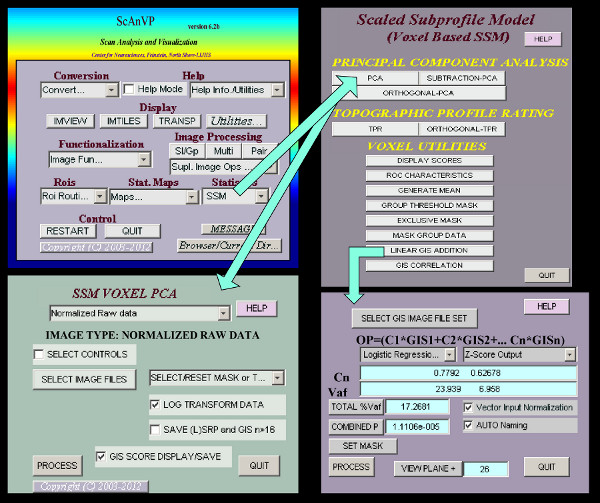
Task: Click the RESTART control button
Action: (68, 231)
